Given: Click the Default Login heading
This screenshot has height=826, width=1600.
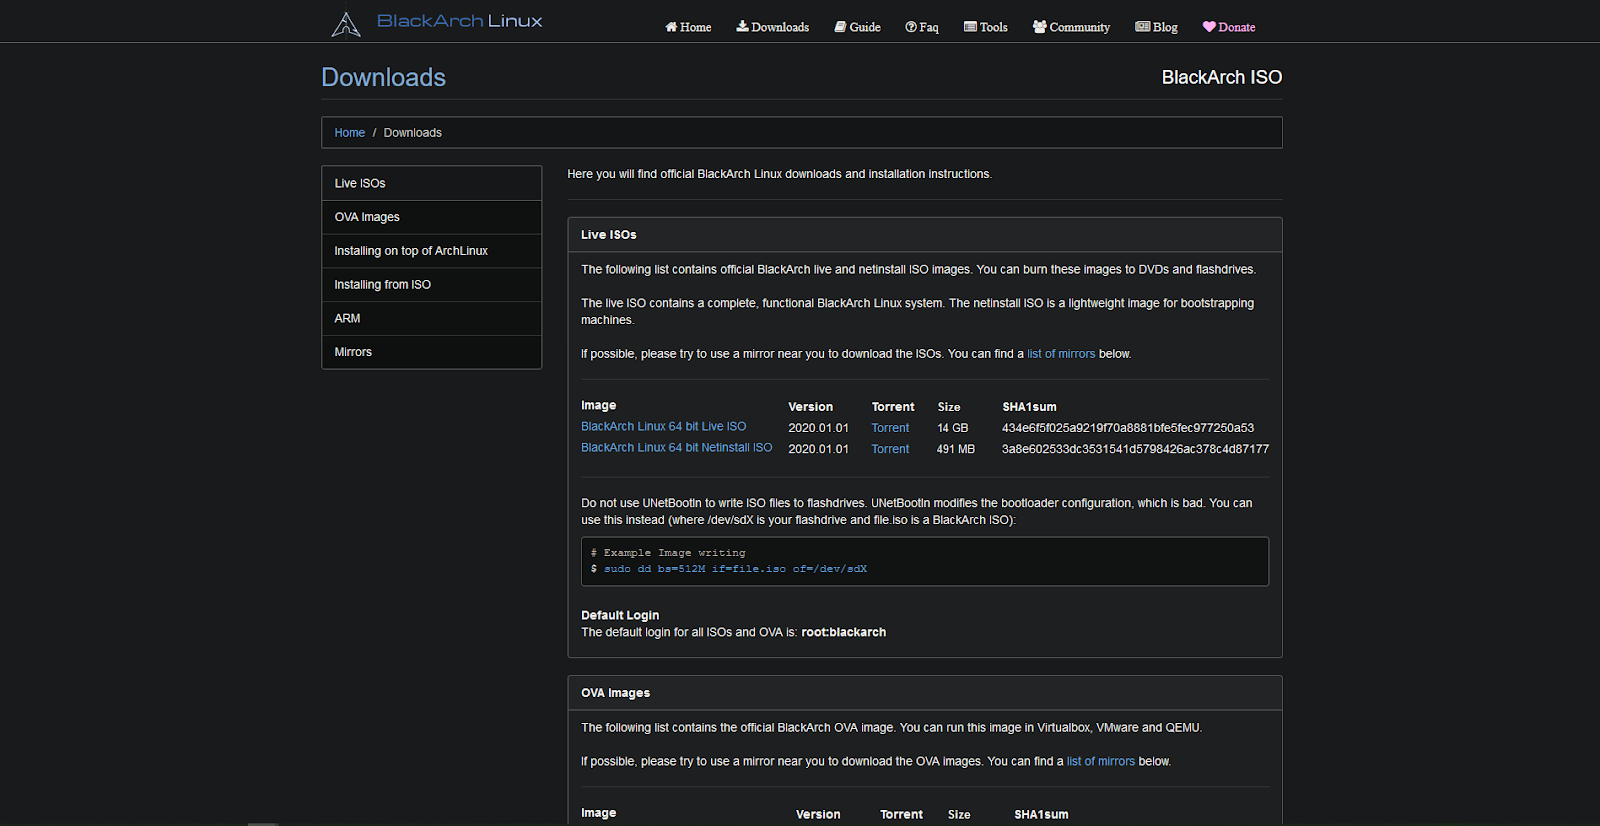Looking at the screenshot, I should coord(620,615).
